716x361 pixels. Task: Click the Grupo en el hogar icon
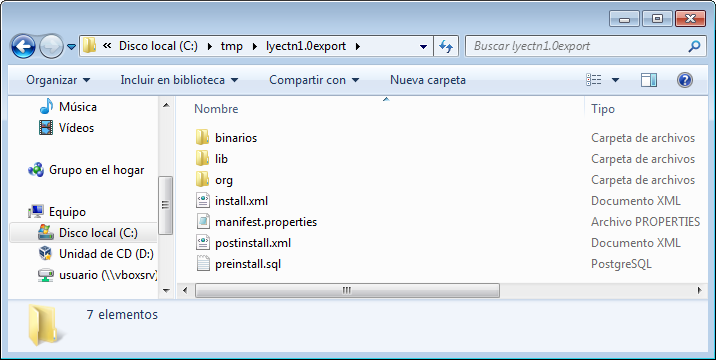click(x=36, y=170)
